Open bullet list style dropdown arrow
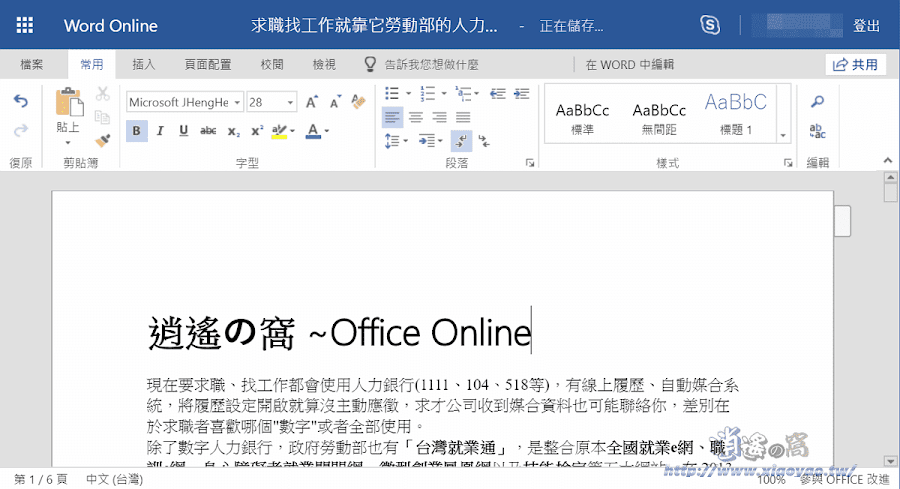The image size is (900, 489). (x=408, y=94)
